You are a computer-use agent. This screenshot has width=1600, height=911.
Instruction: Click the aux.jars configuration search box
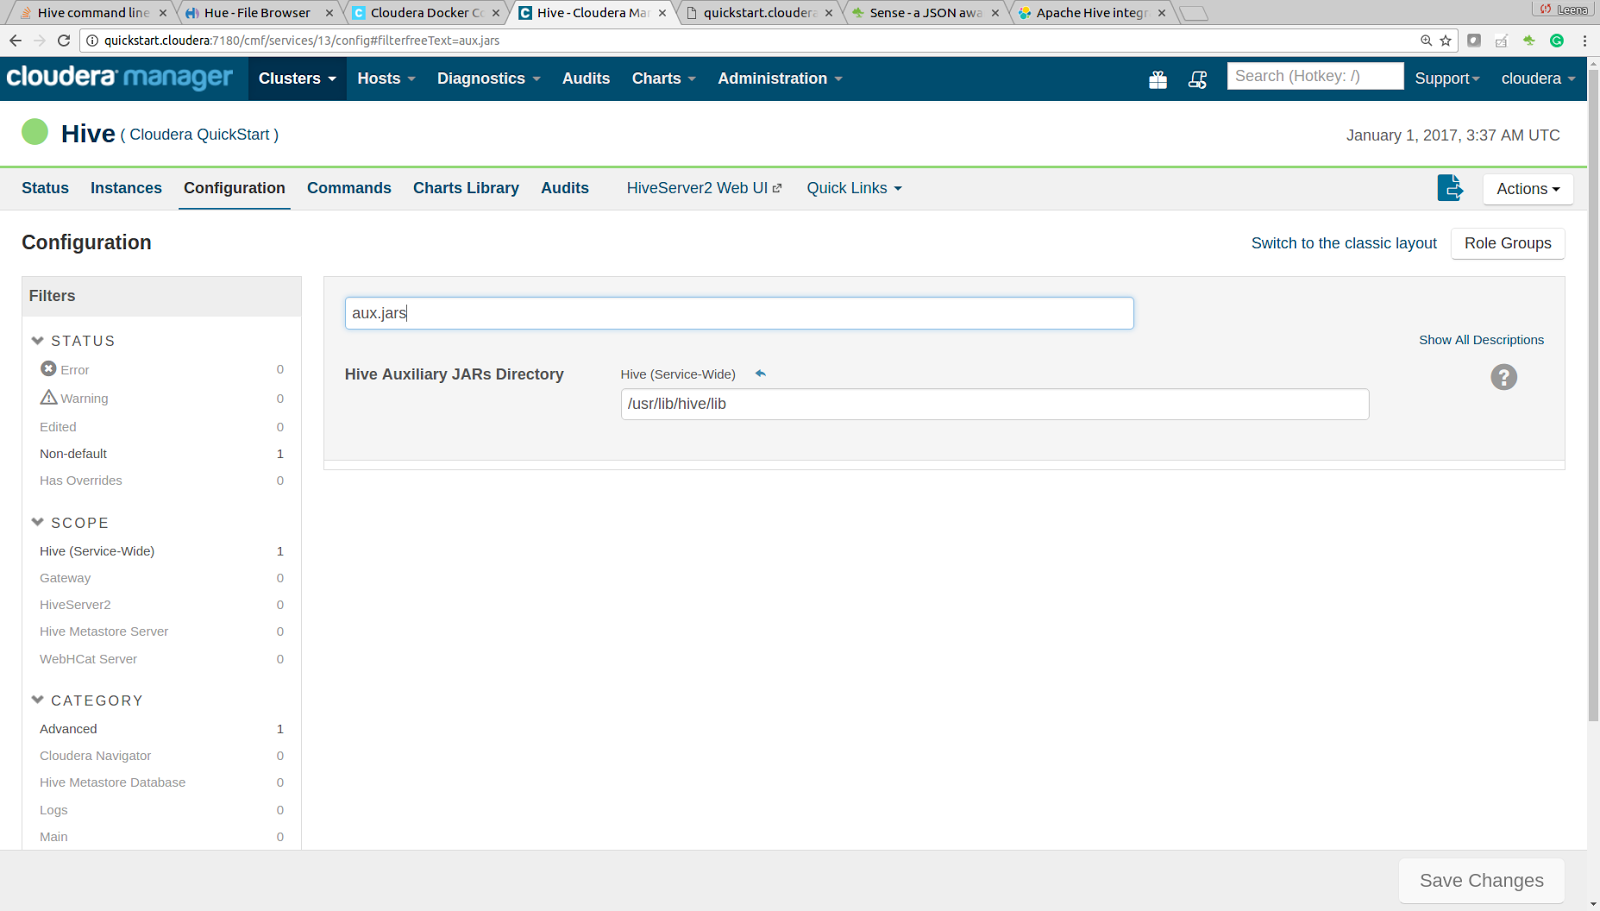[x=739, y=313]
